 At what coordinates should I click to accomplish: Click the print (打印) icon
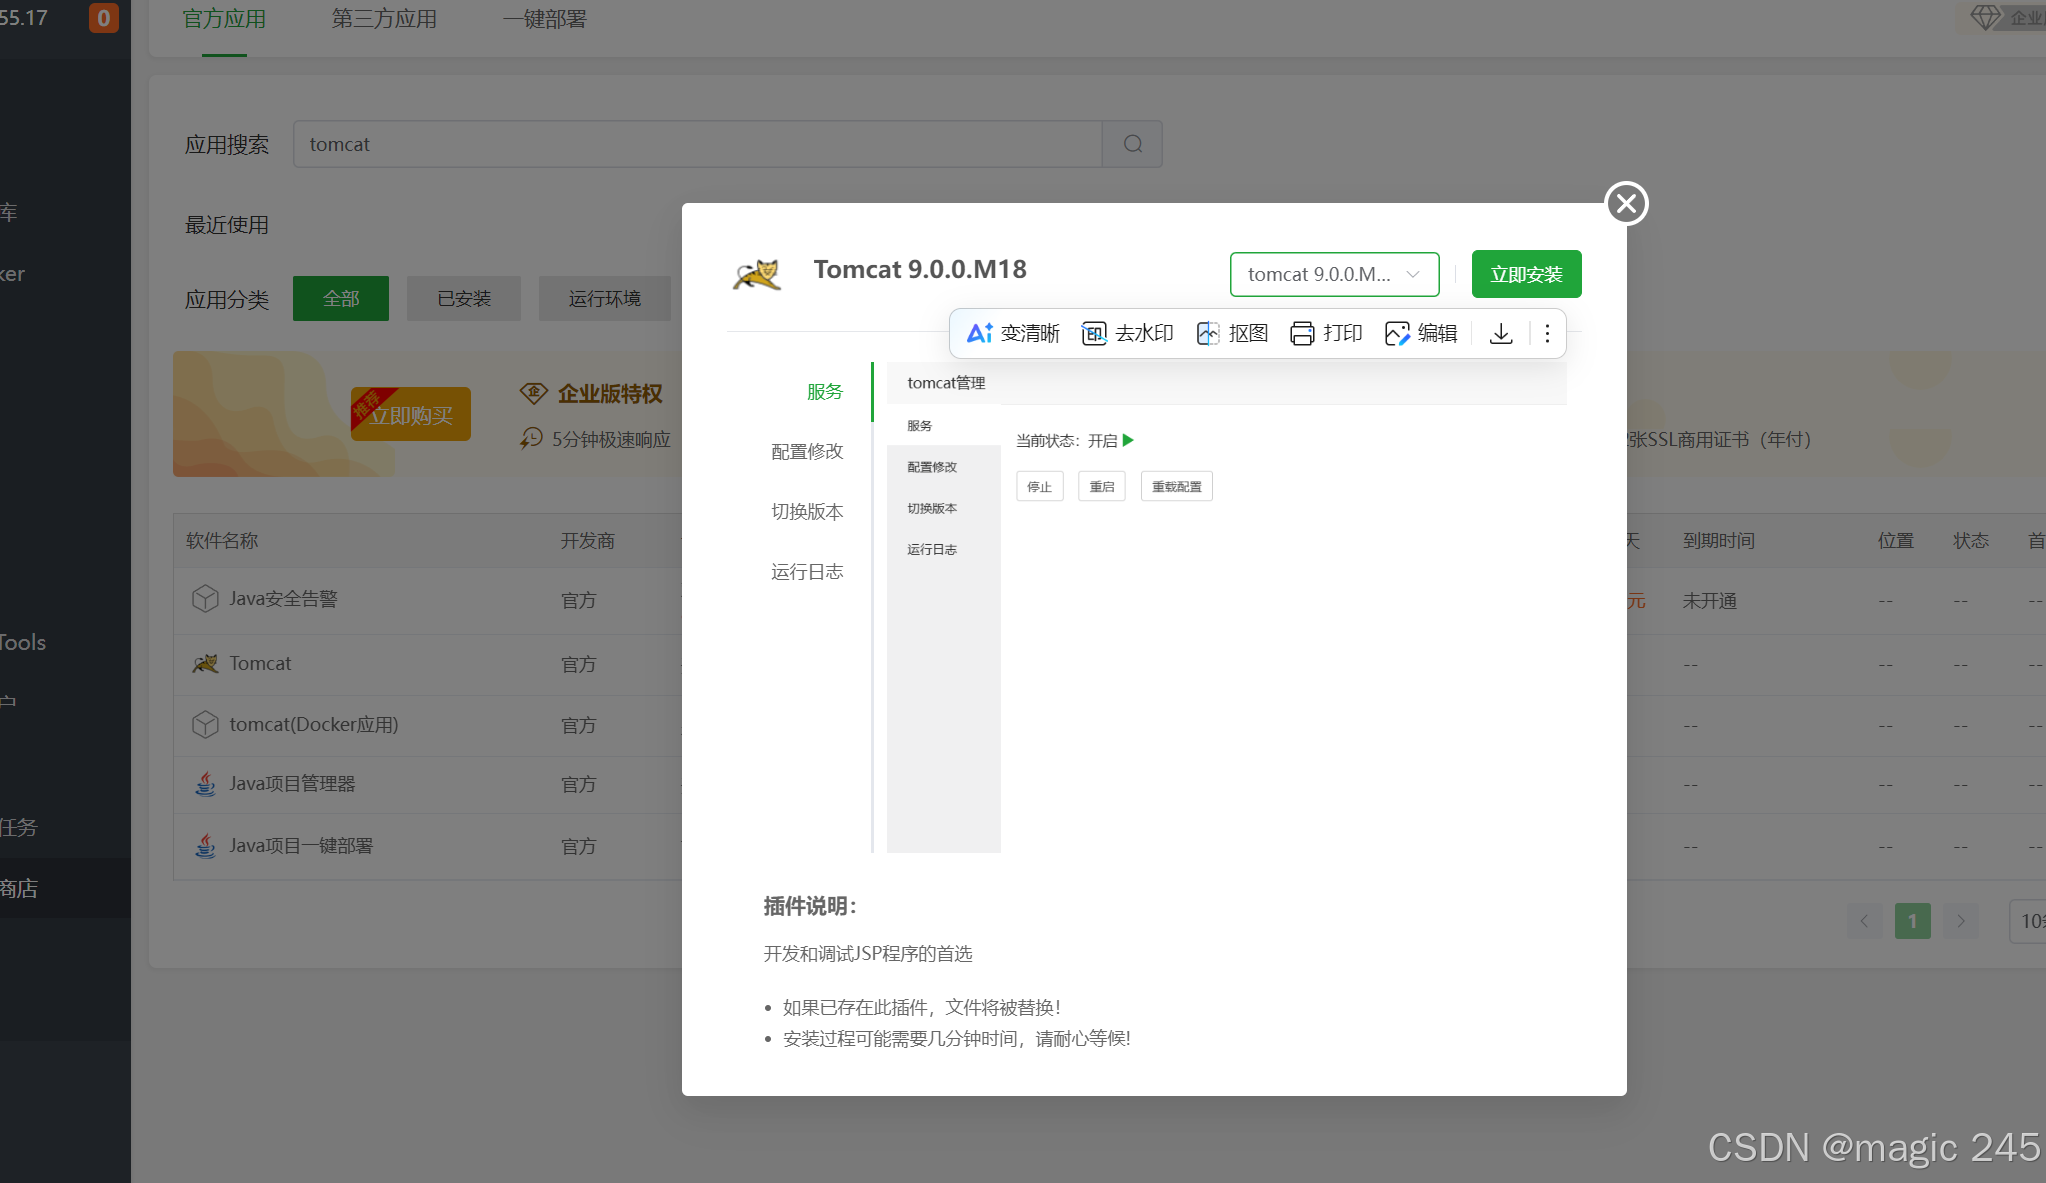1302,333
